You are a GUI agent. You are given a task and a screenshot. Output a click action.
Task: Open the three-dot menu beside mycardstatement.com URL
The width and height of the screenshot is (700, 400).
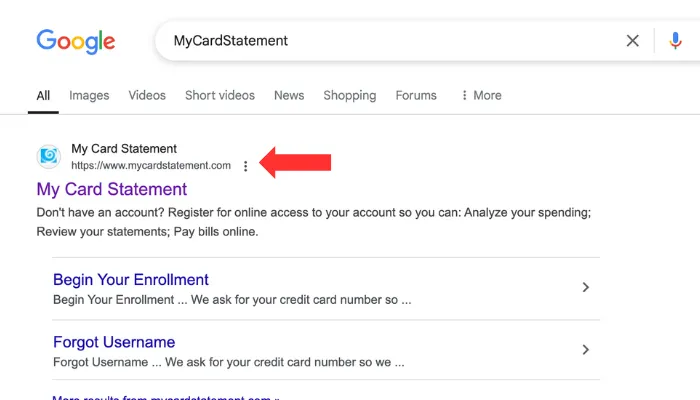[245, 166]
